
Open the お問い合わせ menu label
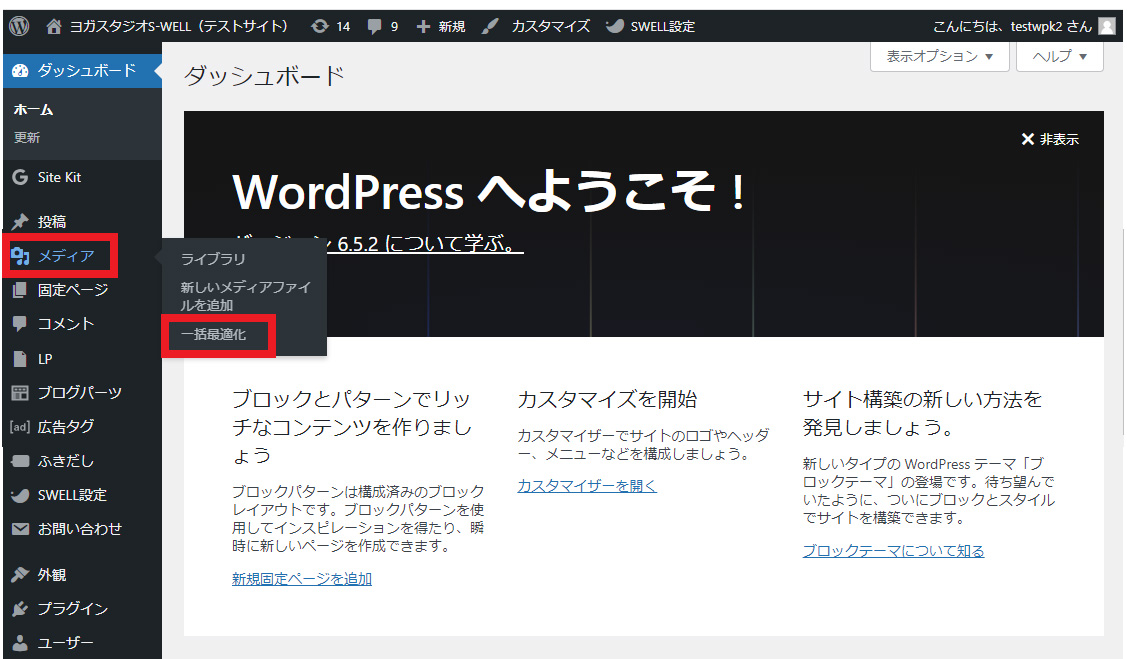tap(80, 529)
